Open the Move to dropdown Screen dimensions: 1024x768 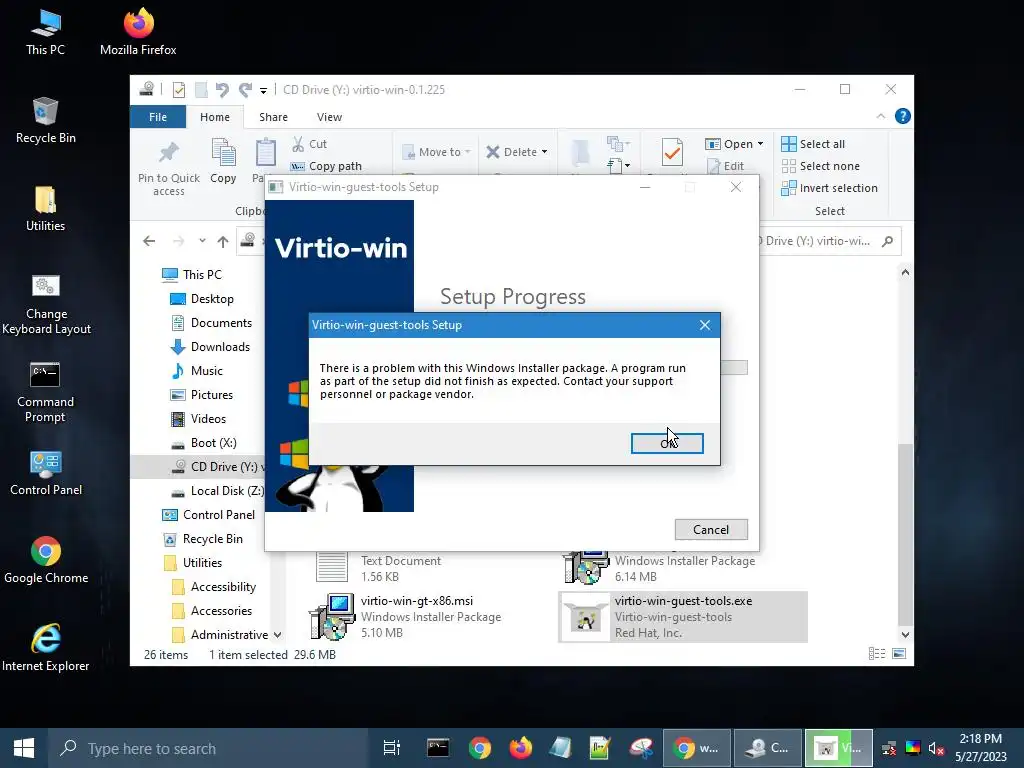tap(436, 152)
